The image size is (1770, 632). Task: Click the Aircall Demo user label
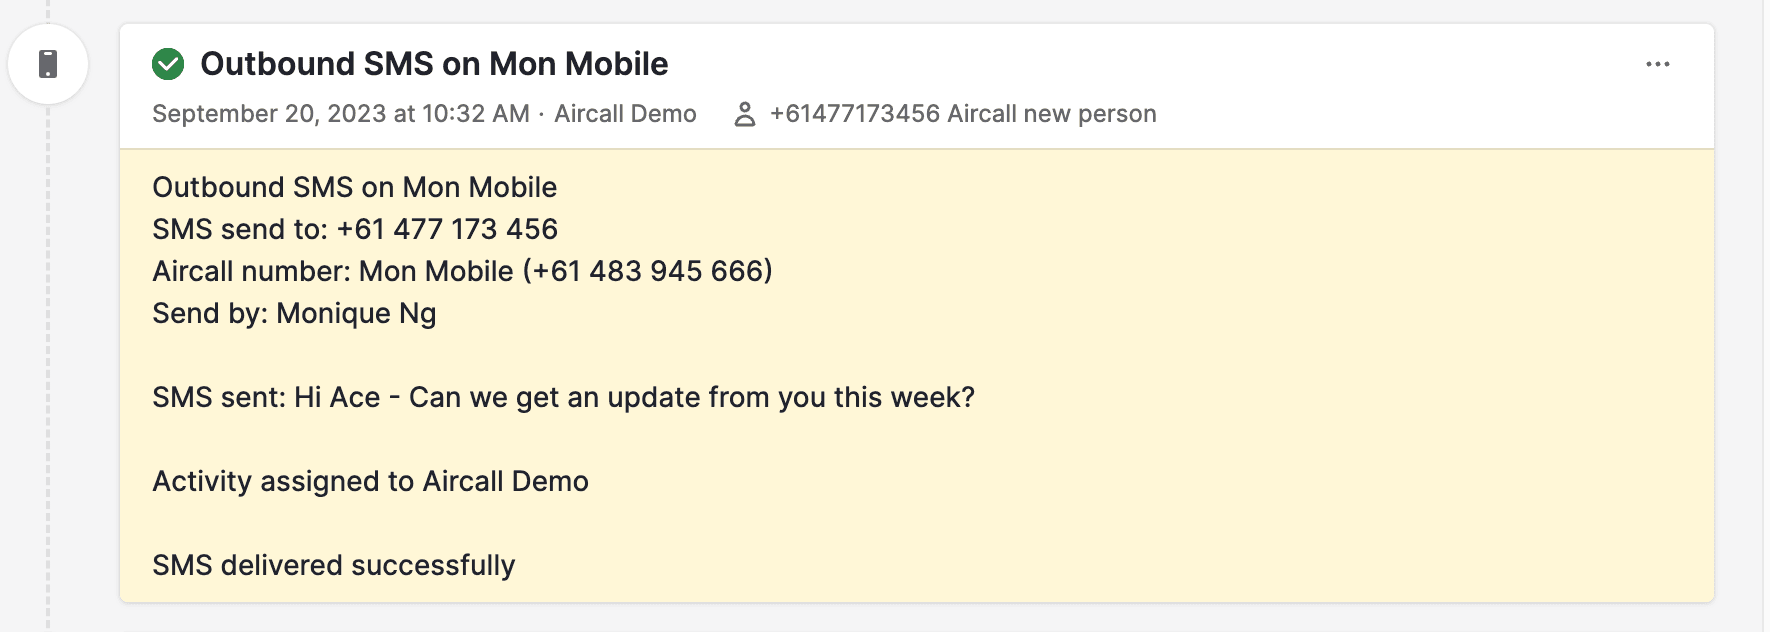coord(625,113)
